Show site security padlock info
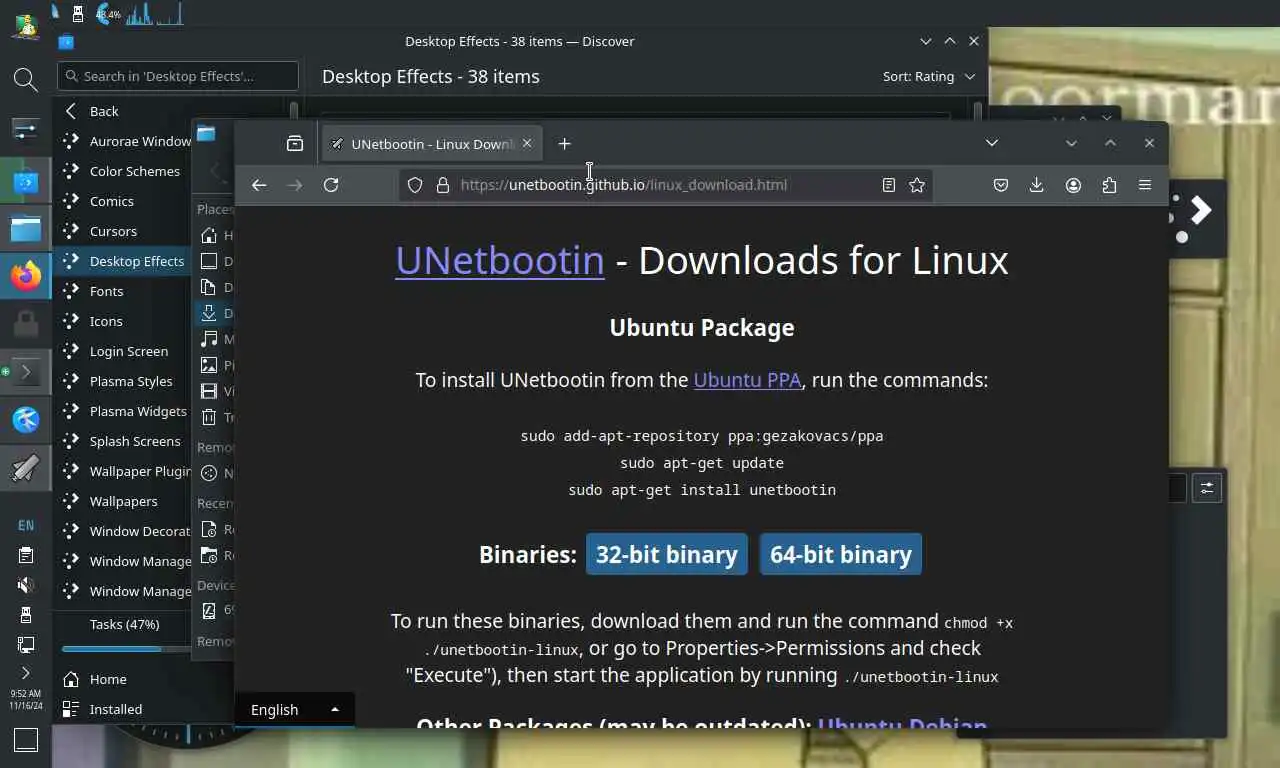Image resolution: width=1280 pixels, height=768 pixels. point(443,185)
